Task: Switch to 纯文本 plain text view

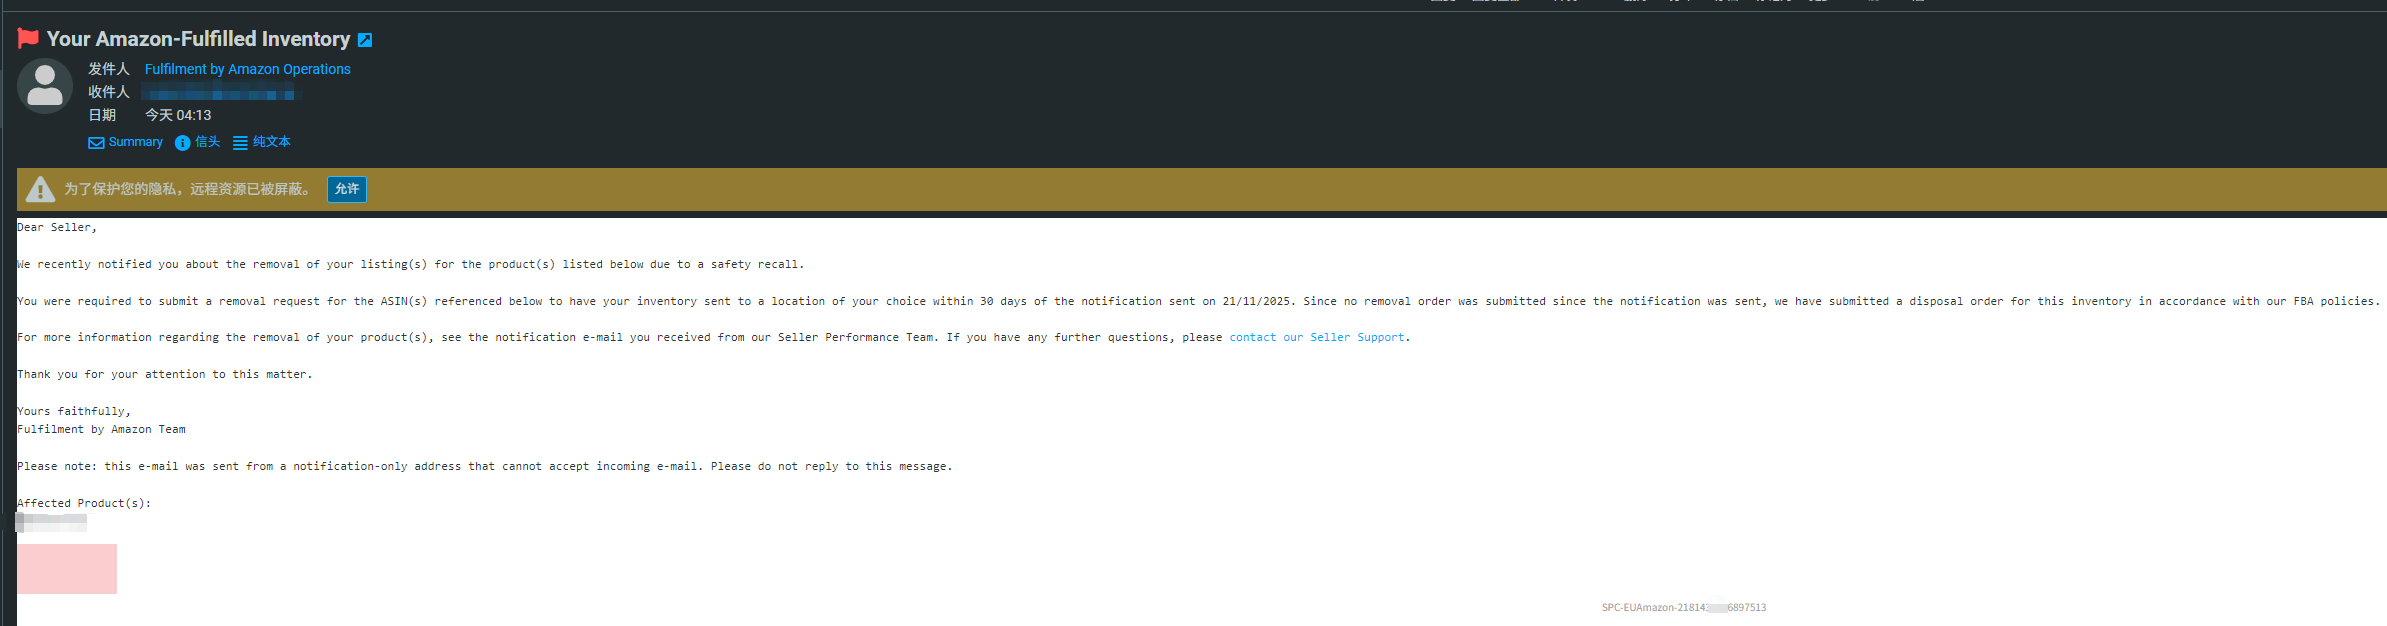Action: (x=271, y=142)
